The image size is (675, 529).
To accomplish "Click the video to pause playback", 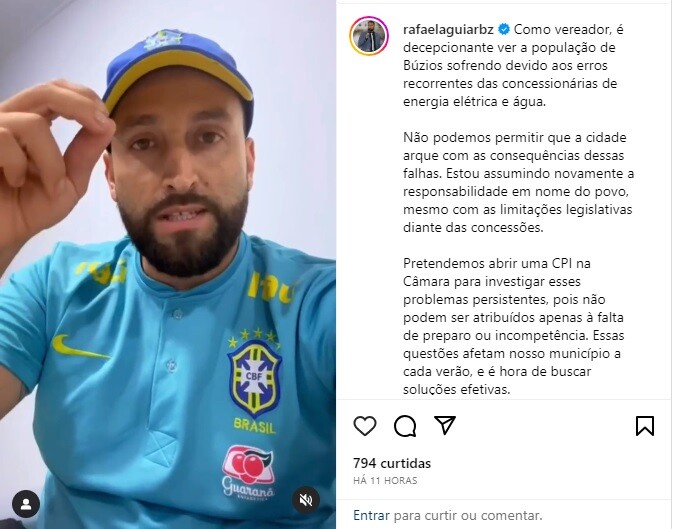I will click(168, 264).
